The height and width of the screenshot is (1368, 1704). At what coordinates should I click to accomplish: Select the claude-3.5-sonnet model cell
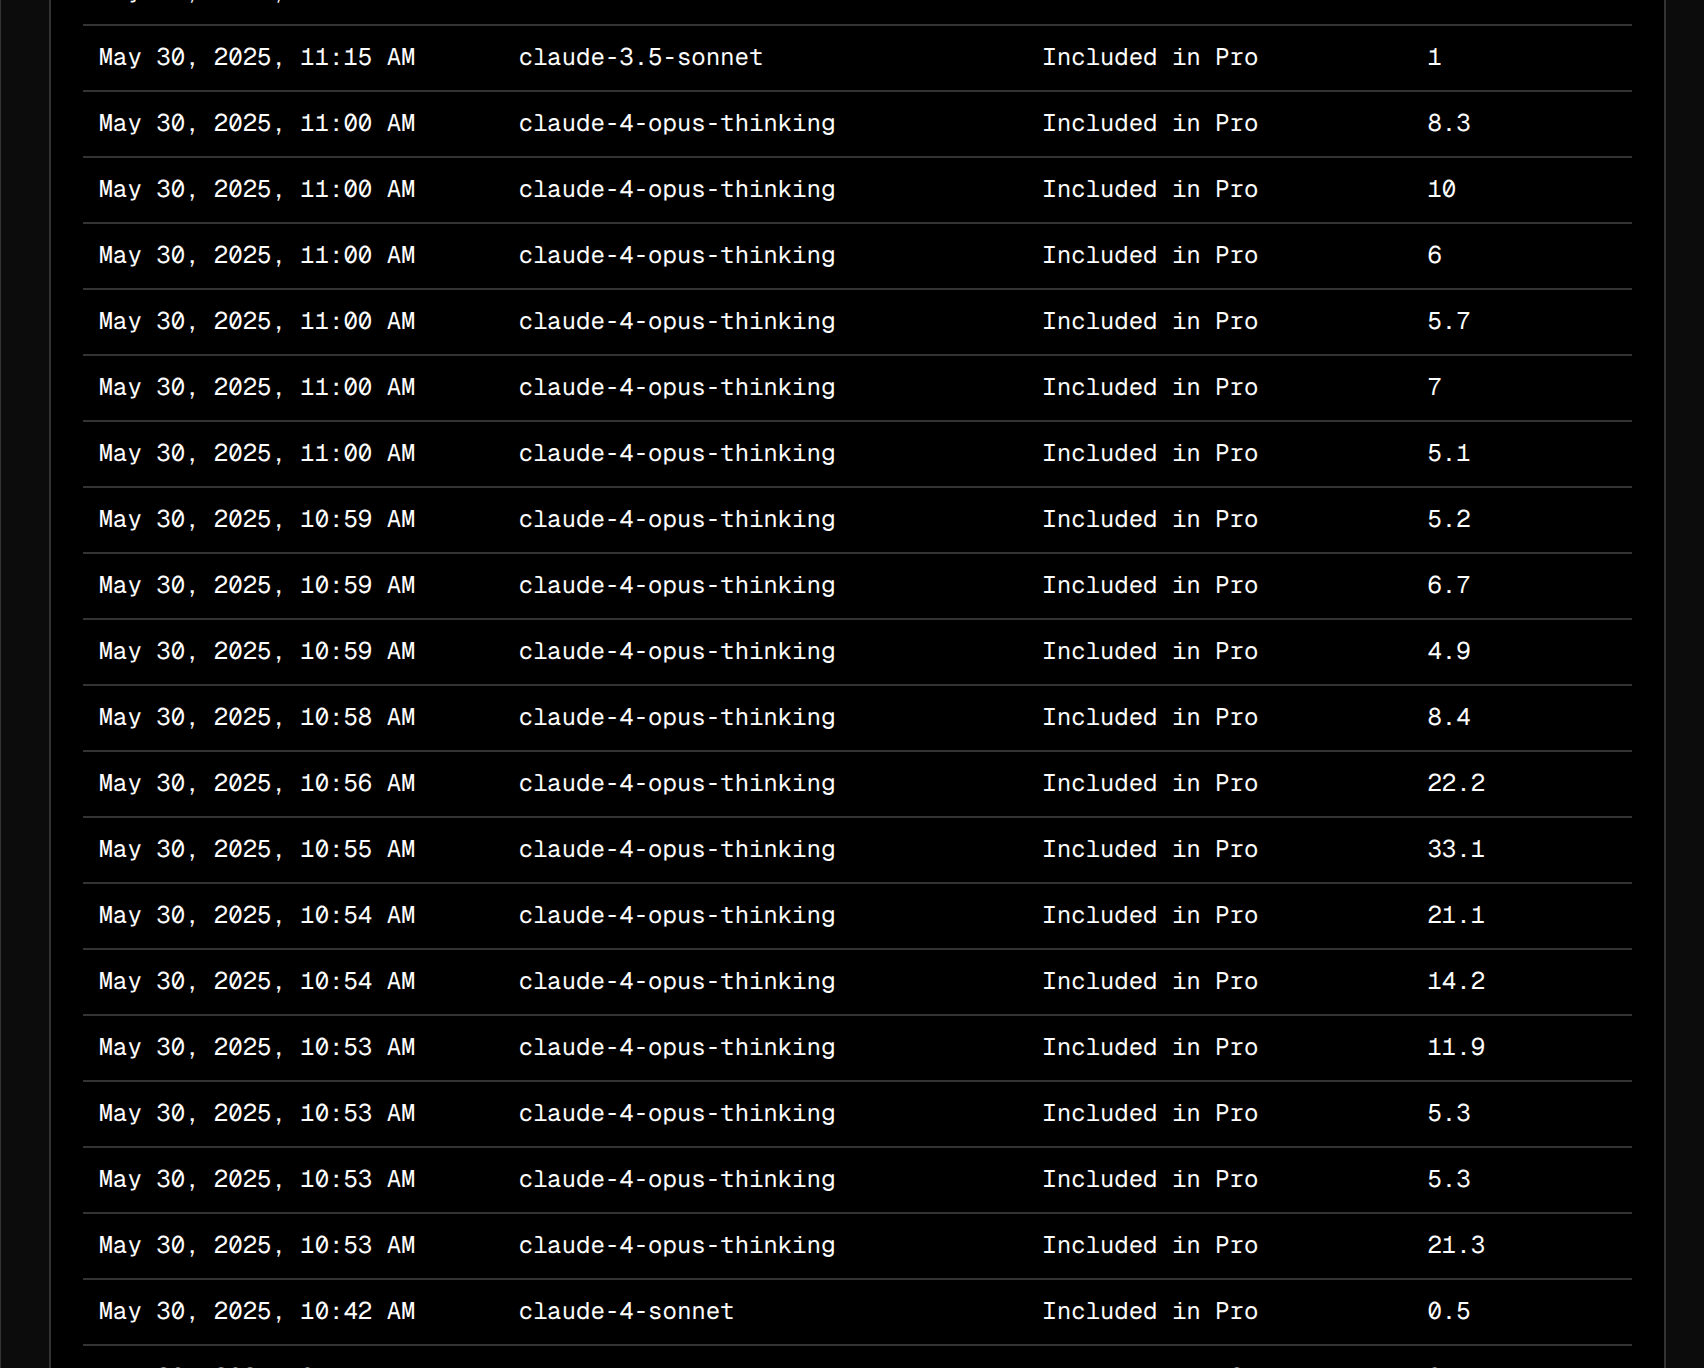(640, 58)
